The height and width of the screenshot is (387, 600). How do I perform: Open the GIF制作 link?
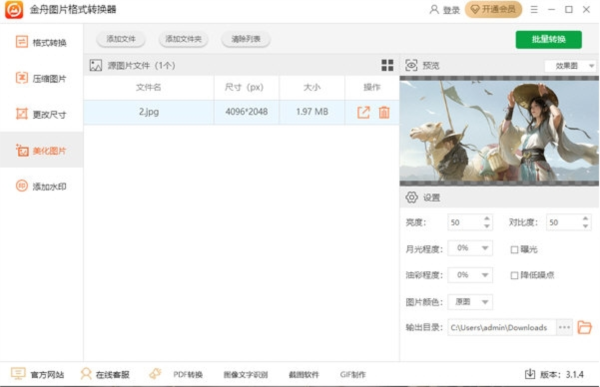pos(353,375)
